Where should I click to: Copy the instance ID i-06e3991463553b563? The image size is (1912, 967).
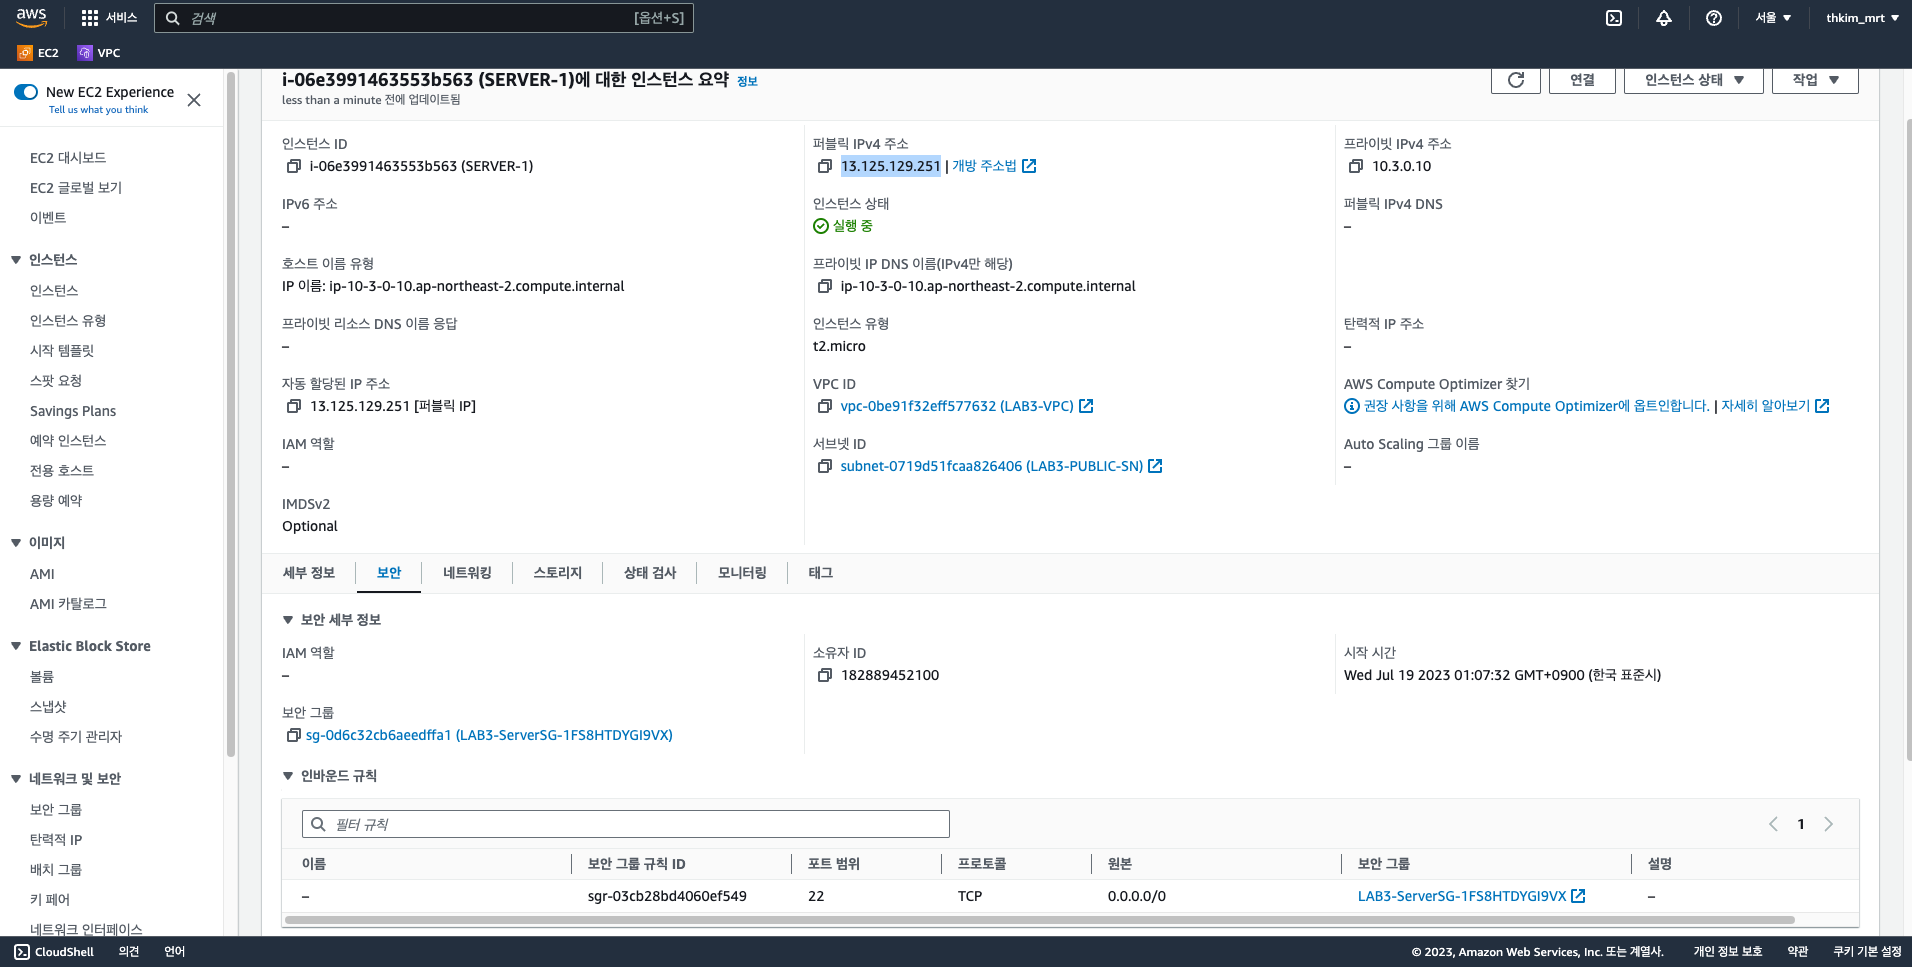click(294, 166)
